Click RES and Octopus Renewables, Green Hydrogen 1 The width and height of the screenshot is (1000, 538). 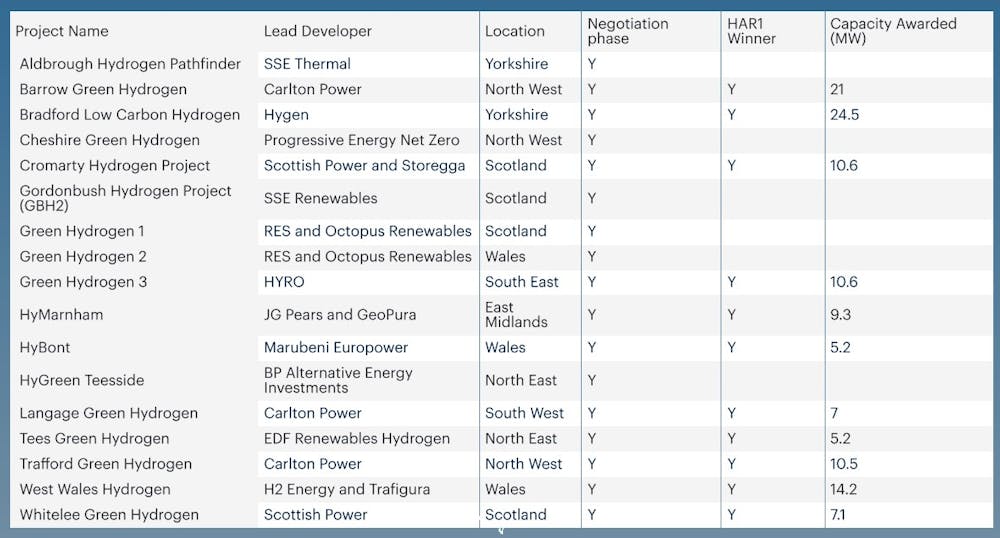[368, 231]
